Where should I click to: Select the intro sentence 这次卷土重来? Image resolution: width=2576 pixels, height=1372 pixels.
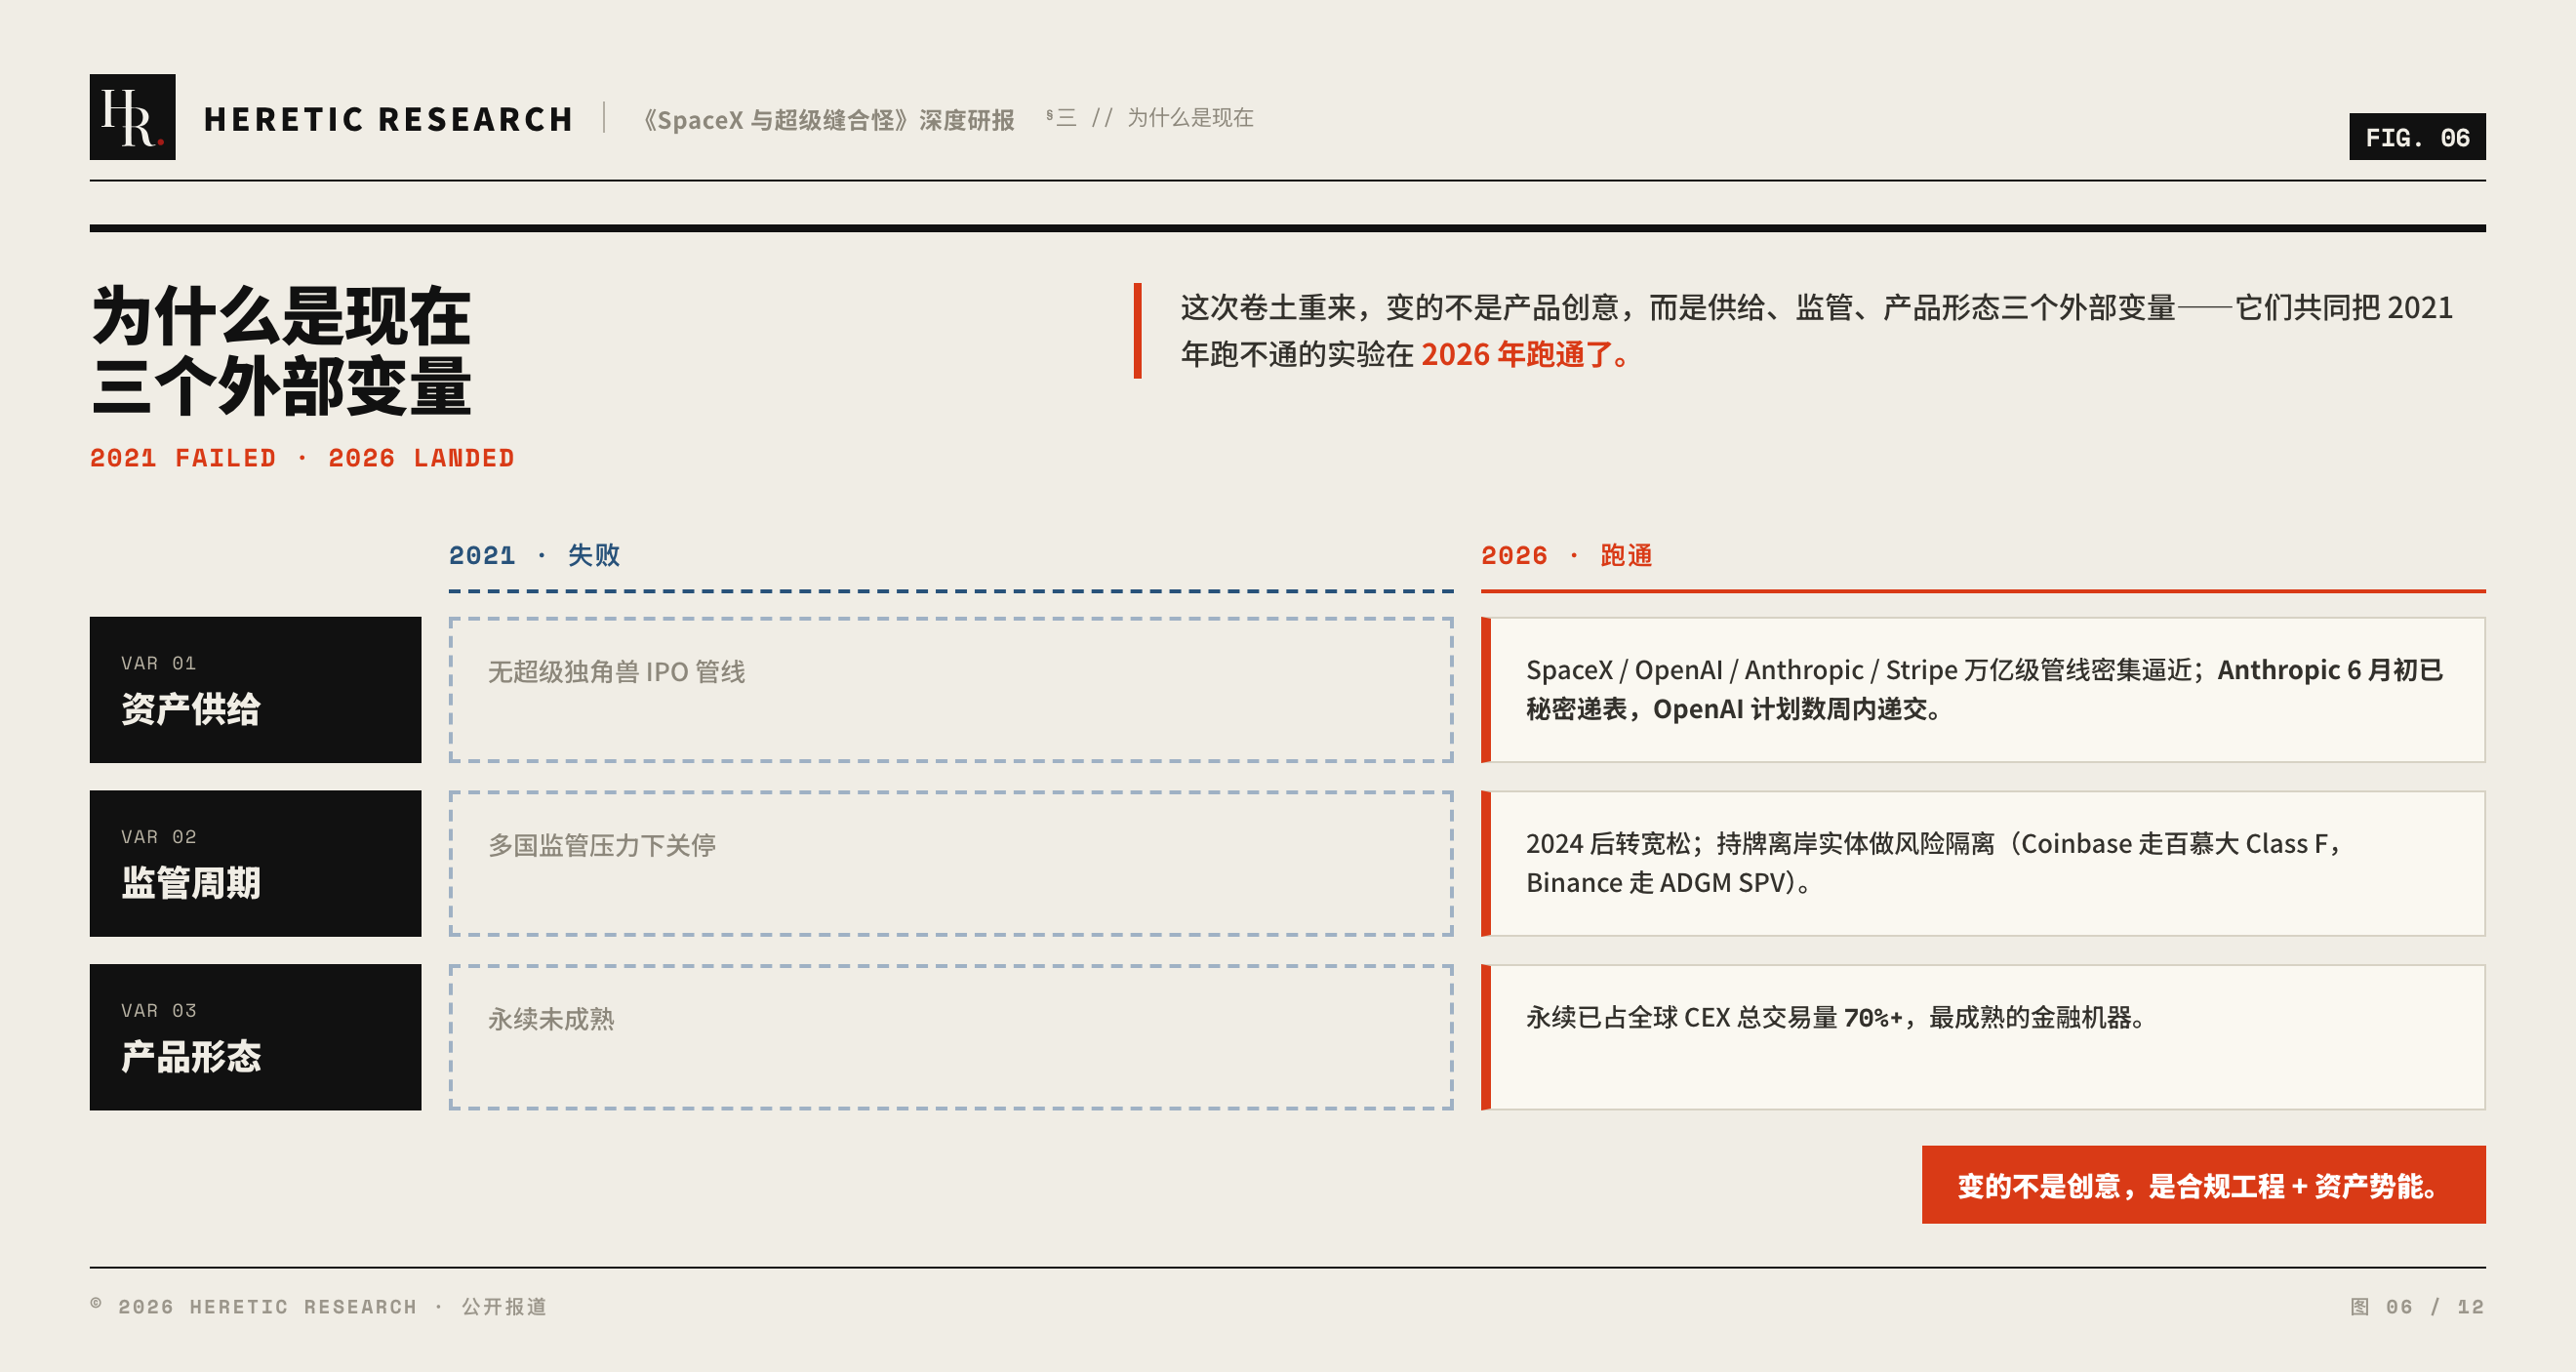point(1816,330)
